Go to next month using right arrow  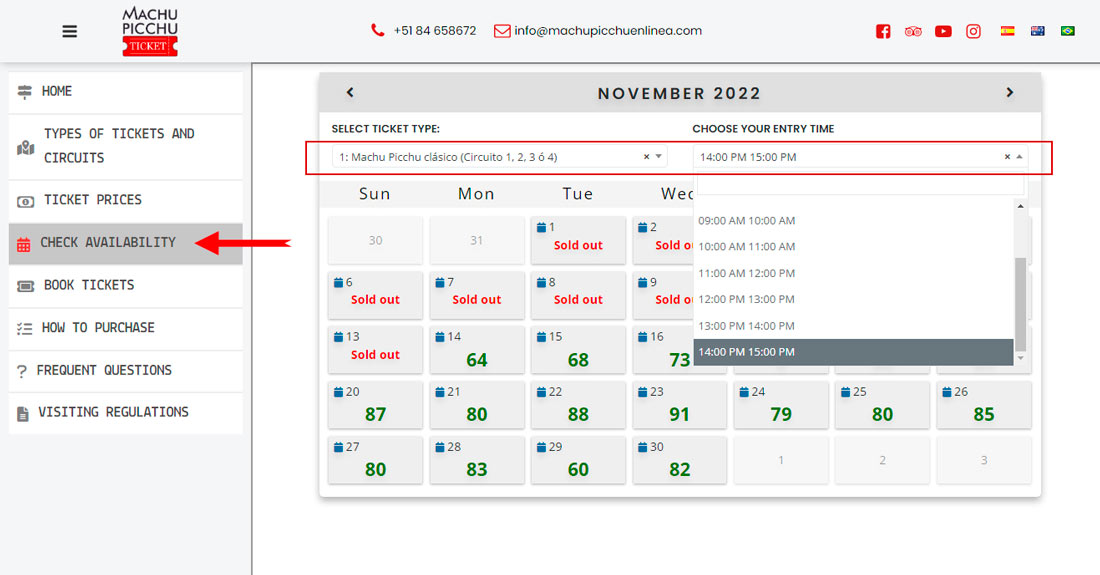1009,93
